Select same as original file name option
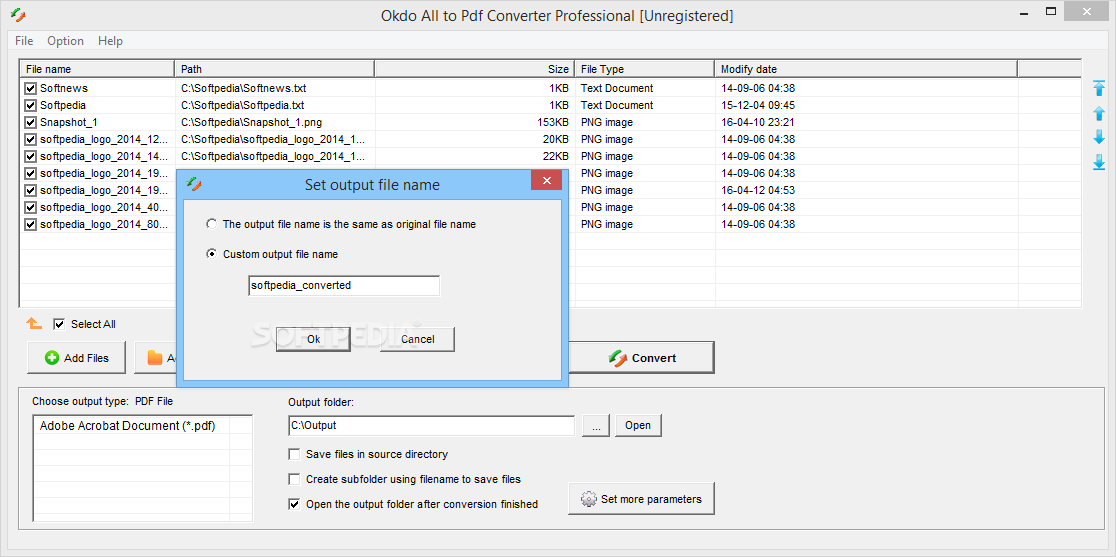This screenshot has height=557, width=1116. tap(211, 224)
